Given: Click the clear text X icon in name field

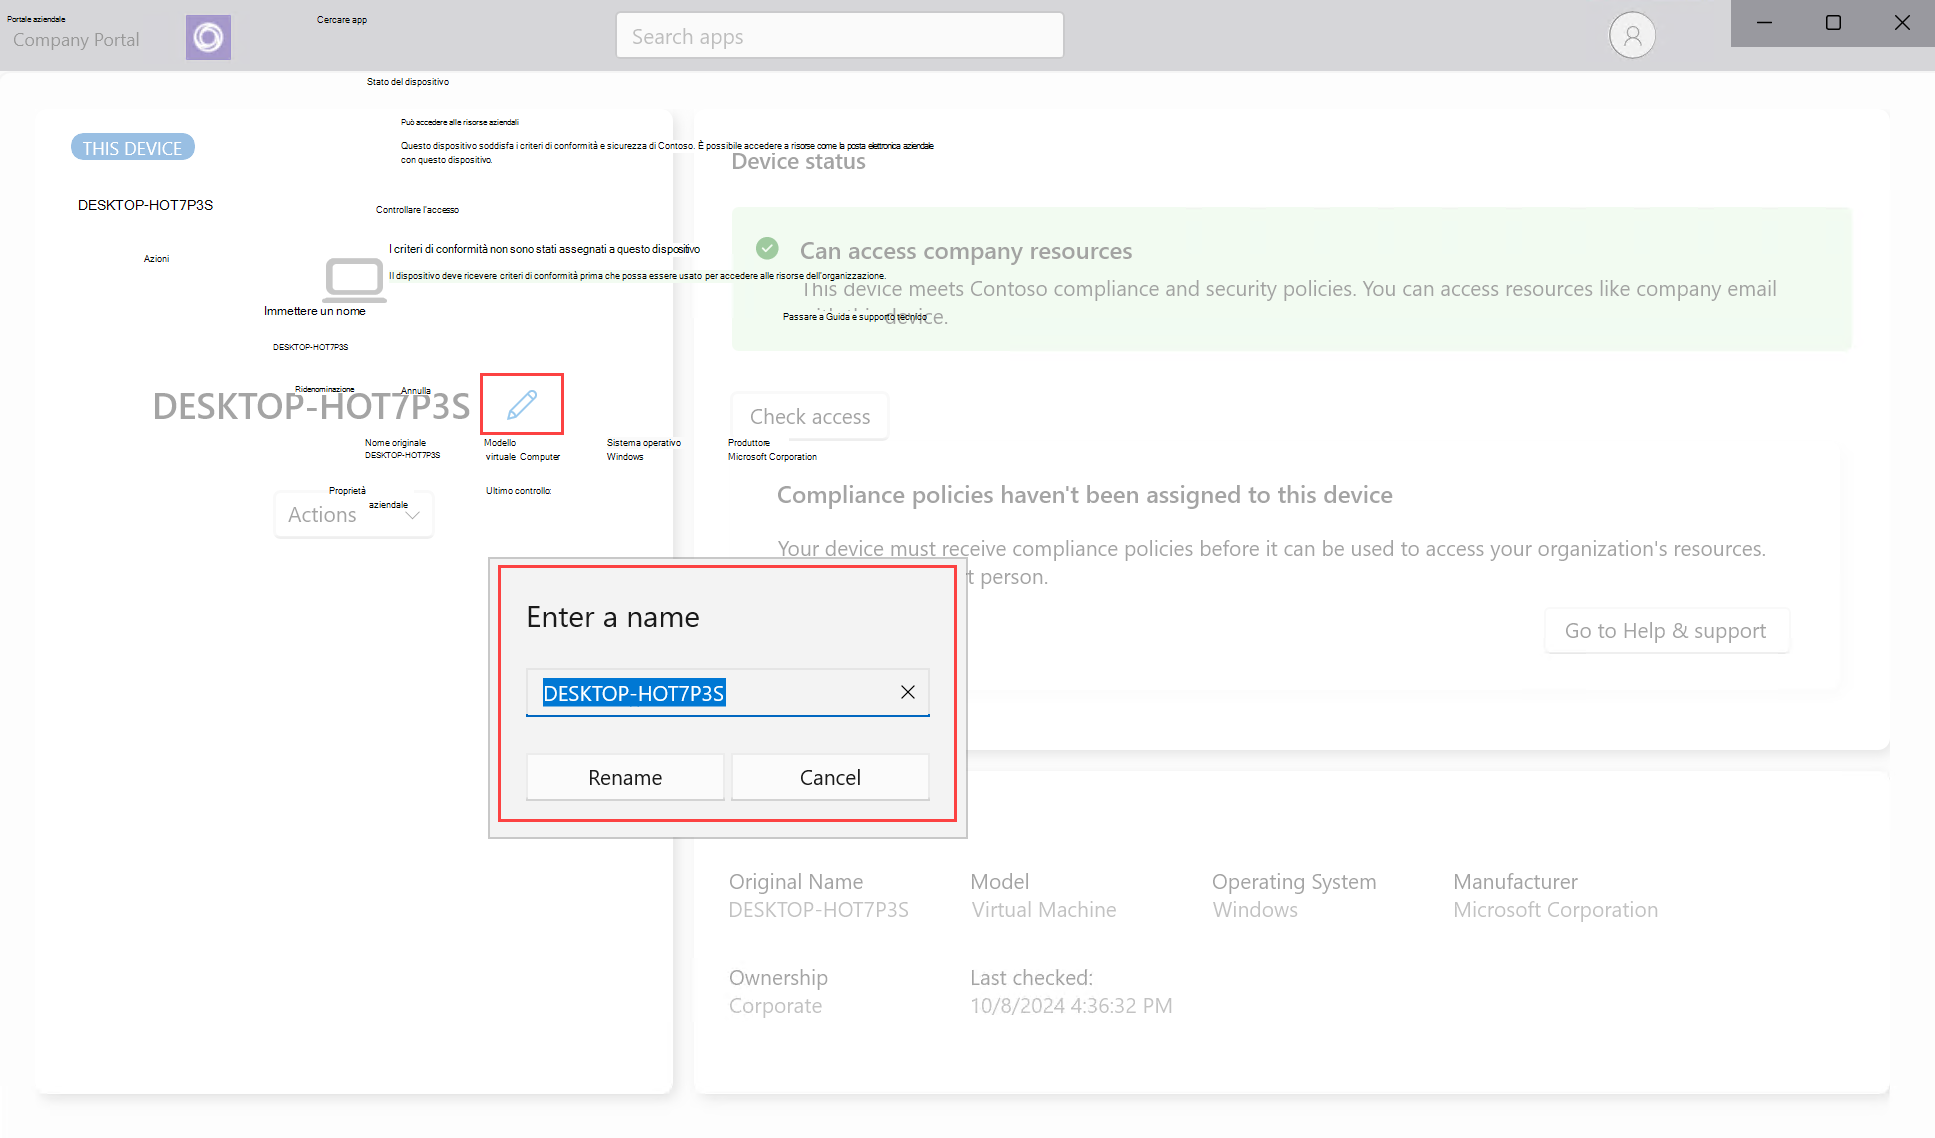Looking at the screenshot, I should tap(909, 691).
